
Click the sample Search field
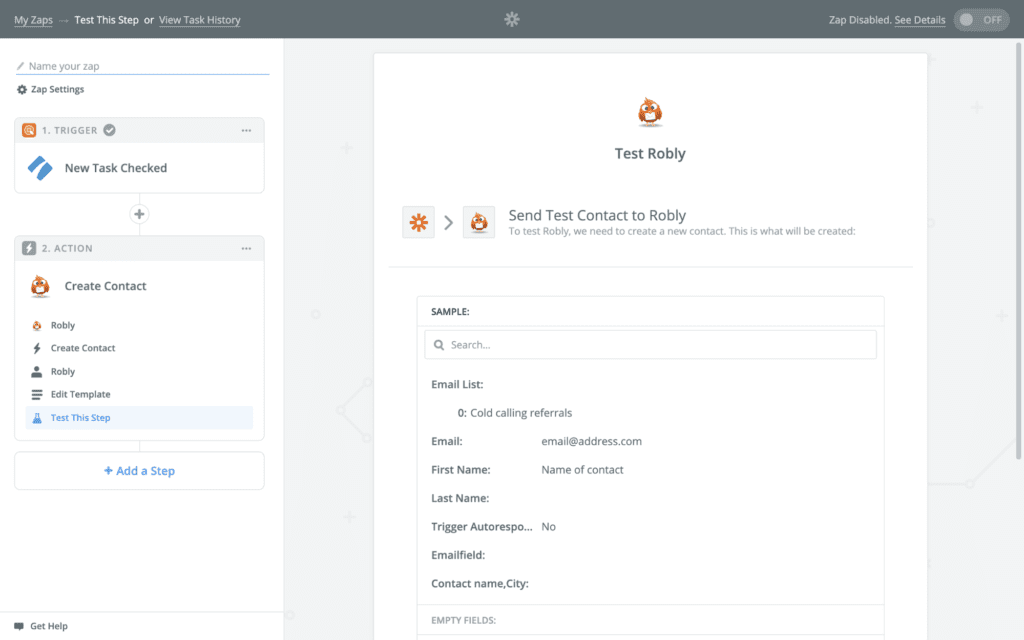tap(650, 345)
